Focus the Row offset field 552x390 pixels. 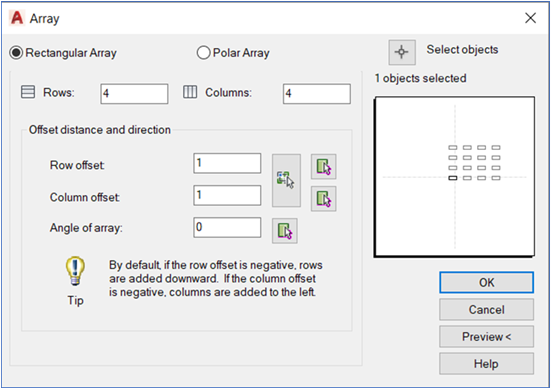point(227,163)
